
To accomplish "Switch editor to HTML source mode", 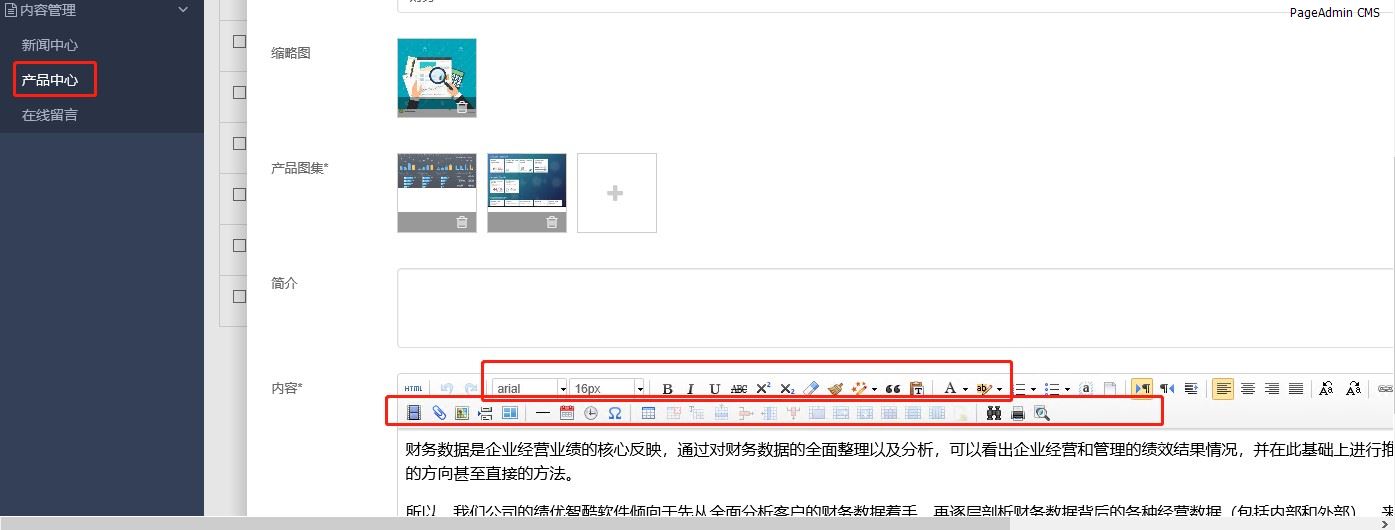I will [413, 389].
